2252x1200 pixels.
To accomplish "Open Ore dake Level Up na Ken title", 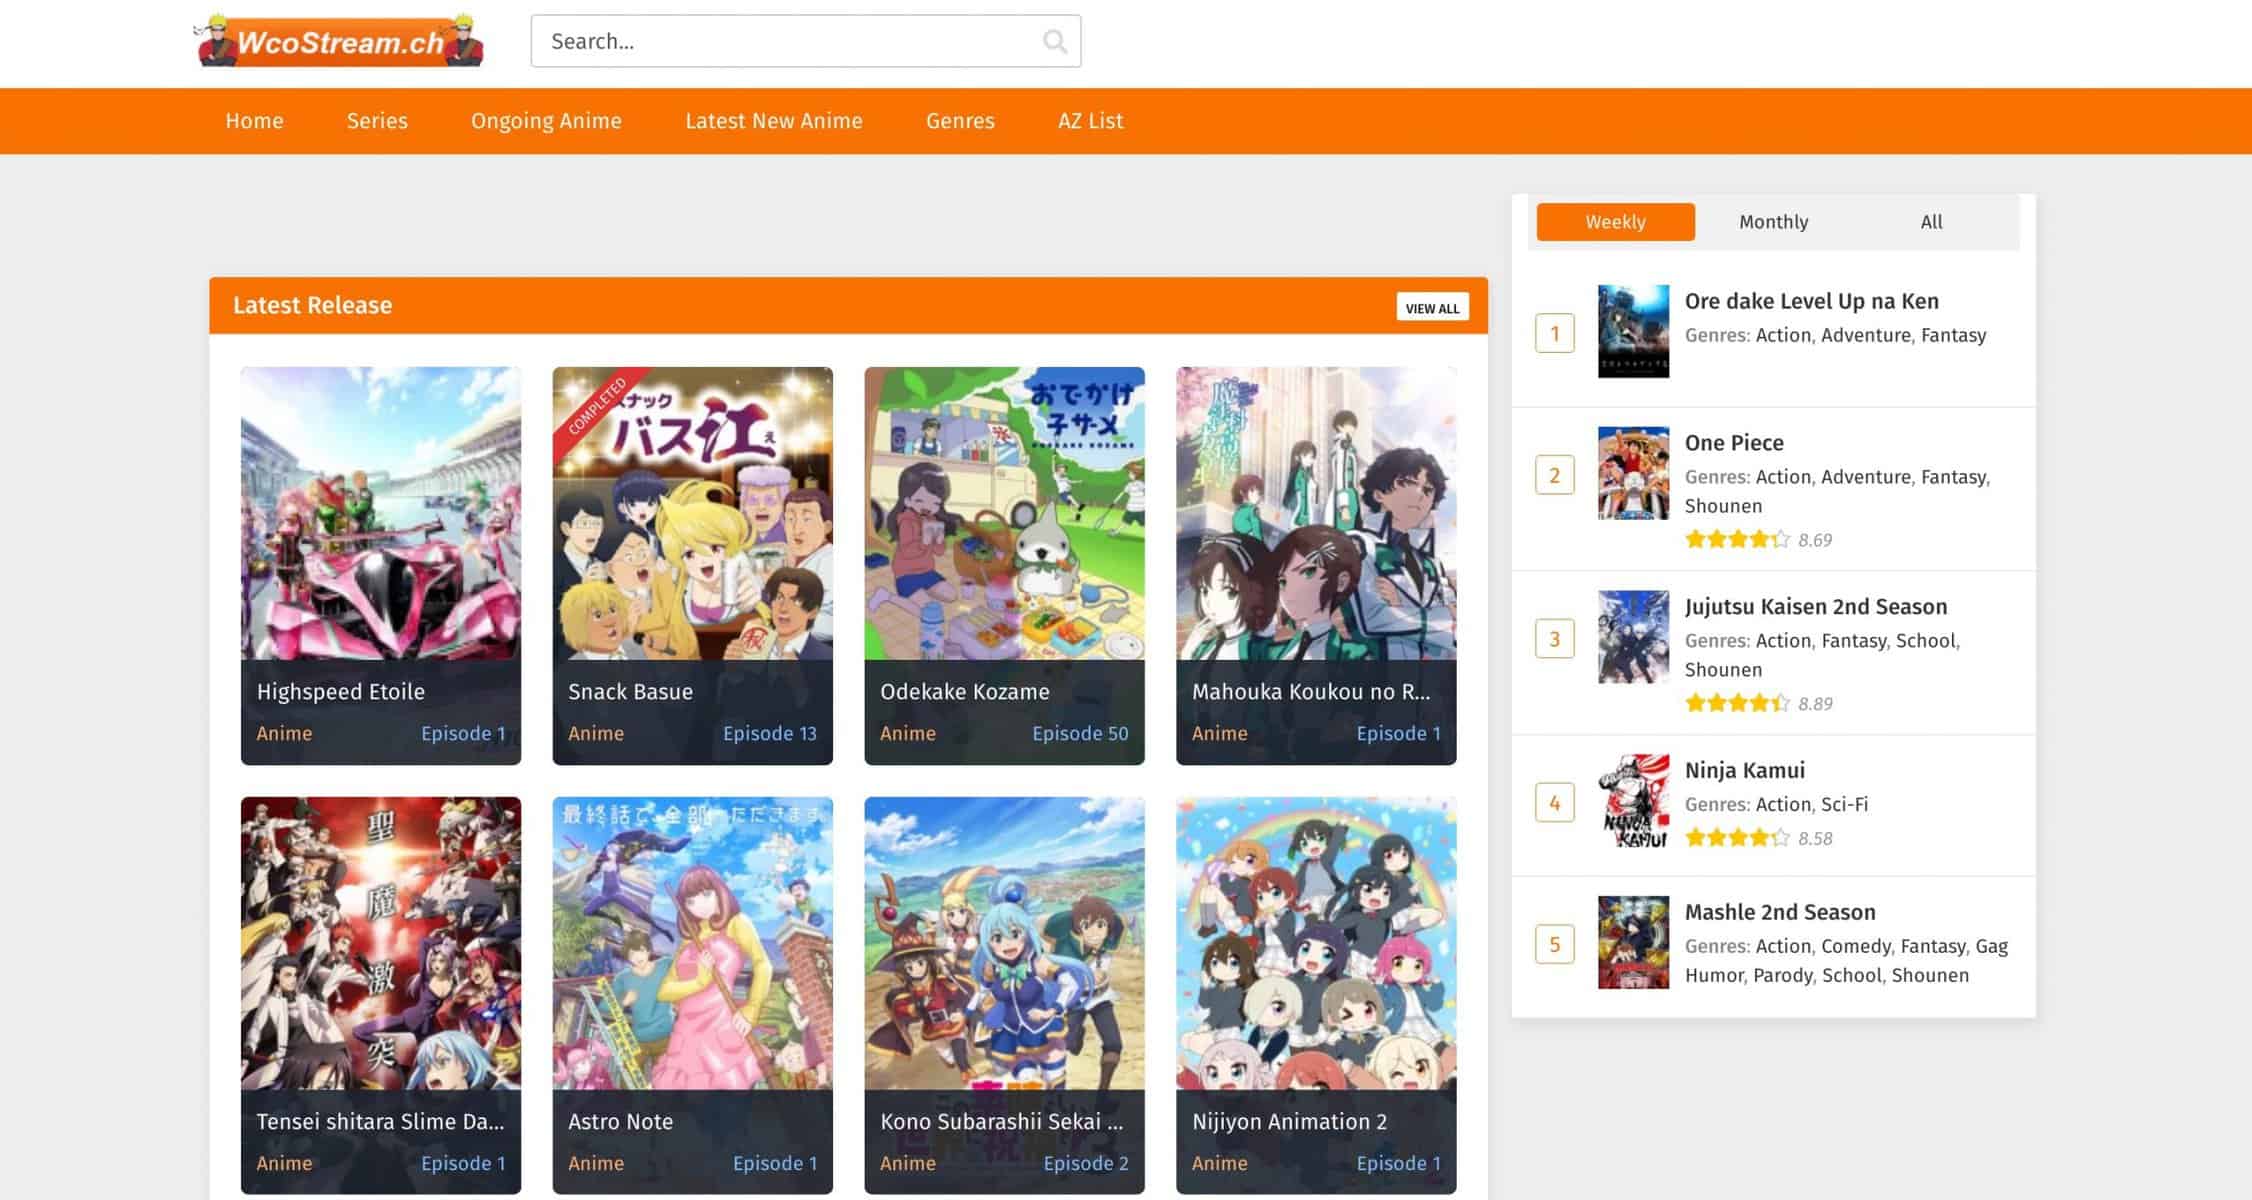I will coord(1811,301).
